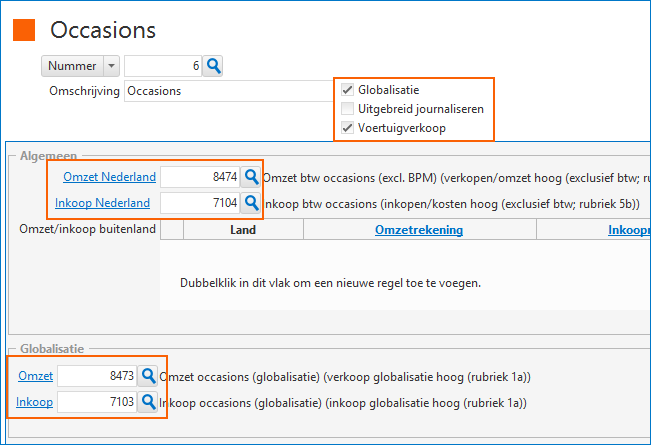Sort by the Omzetrekening column header
This screenshot has width=651, height=445.
419,230
